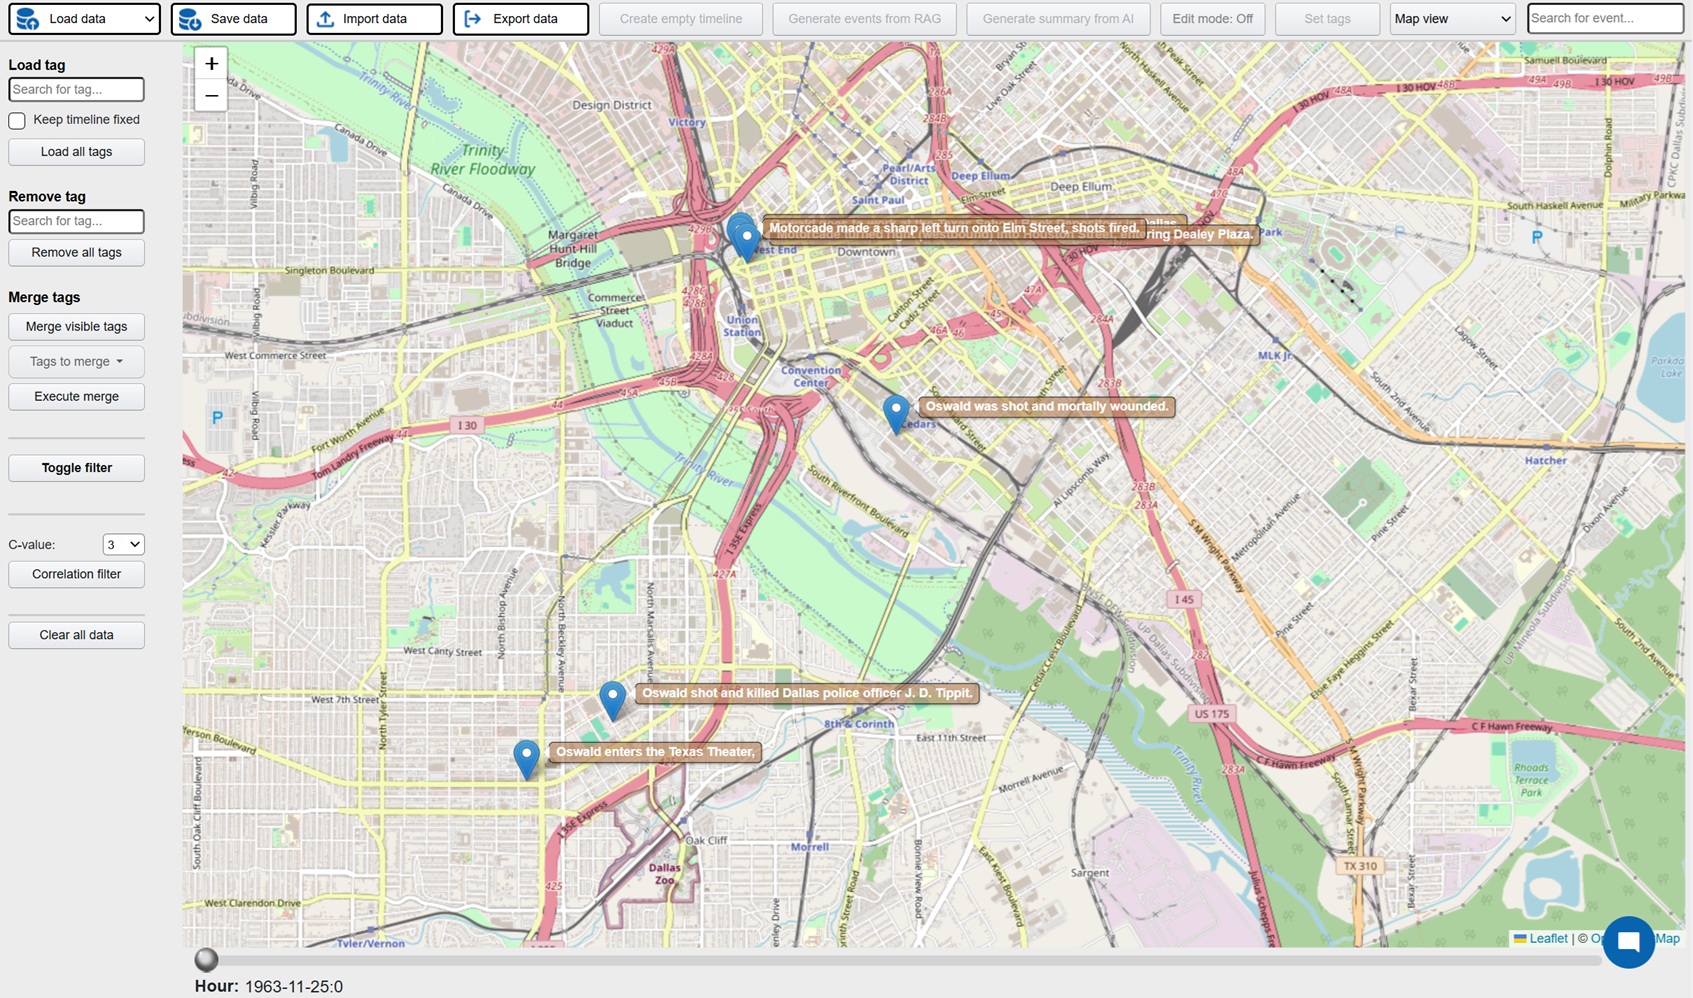This screenshot has height=998, width=1693.
Task: Expand the Map view selector
Action: [x=1452, y=19]
